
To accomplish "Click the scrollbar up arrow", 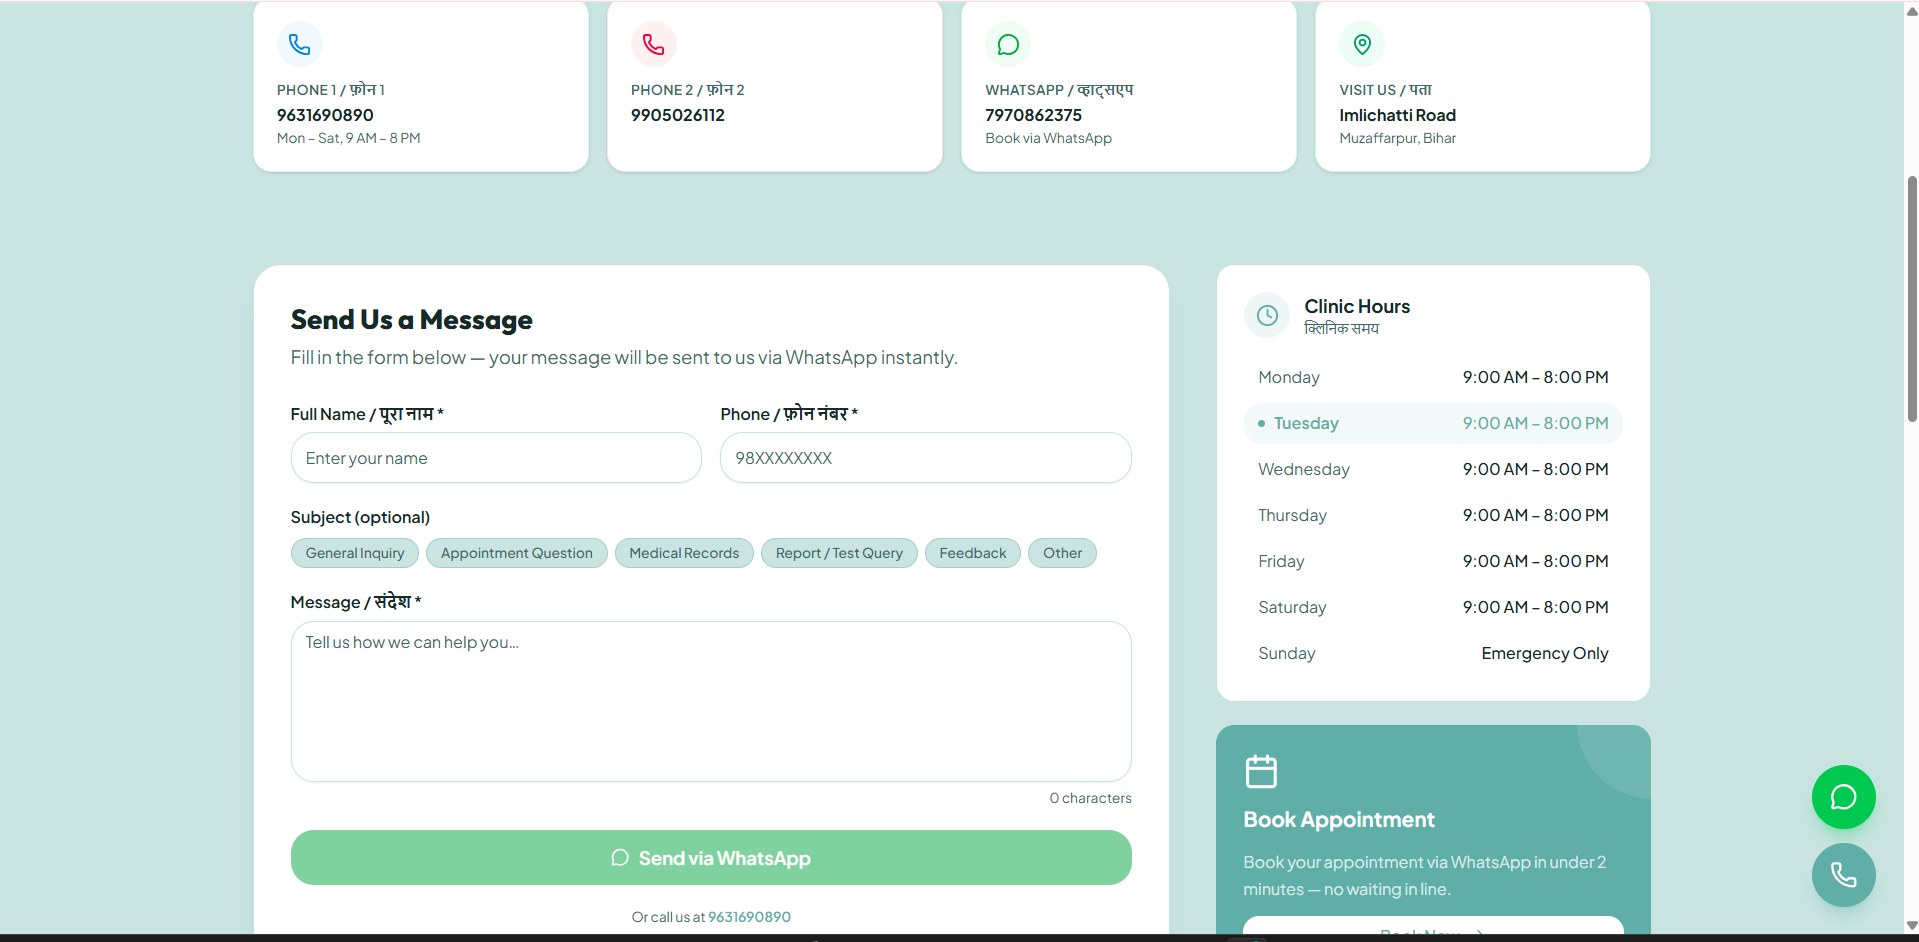I will (1911, 10).
